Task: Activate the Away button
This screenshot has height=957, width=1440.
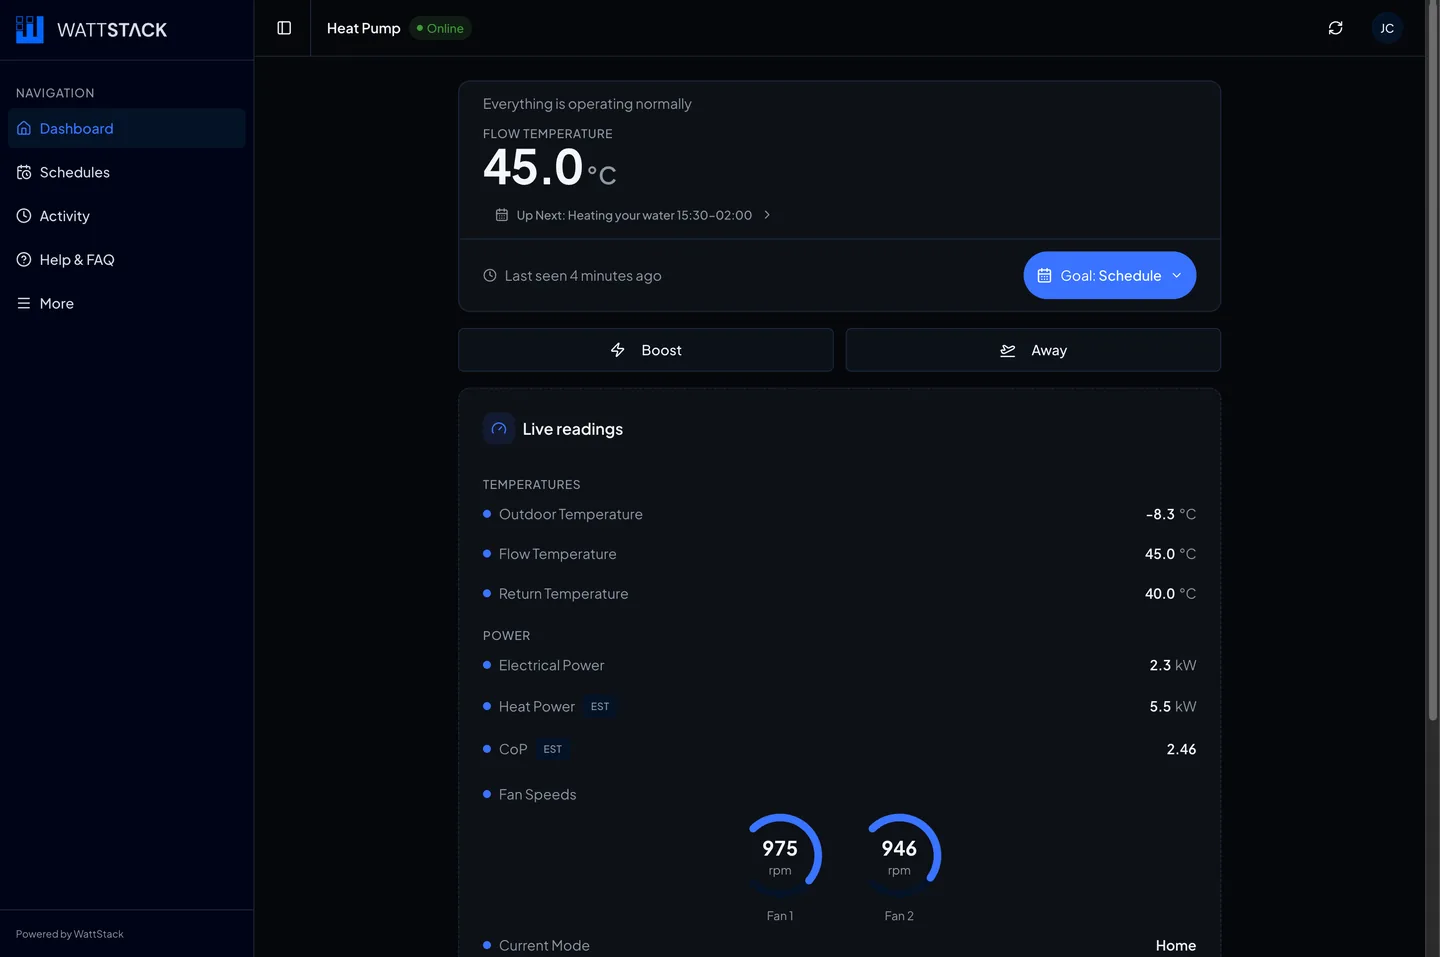Action: pyautogui.click(x=1033, y=350)
